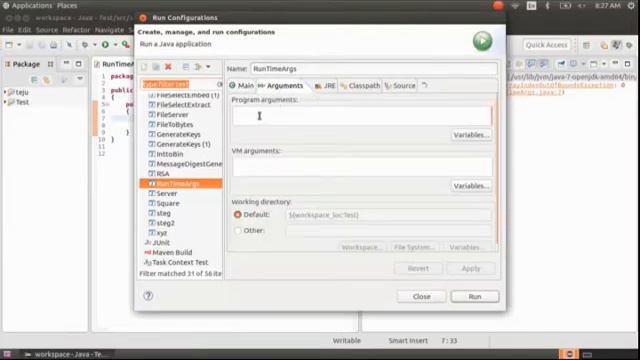Open filter icon dropdown arrow in configurations toolbar

pyautogui.click(x=208, y=67)
